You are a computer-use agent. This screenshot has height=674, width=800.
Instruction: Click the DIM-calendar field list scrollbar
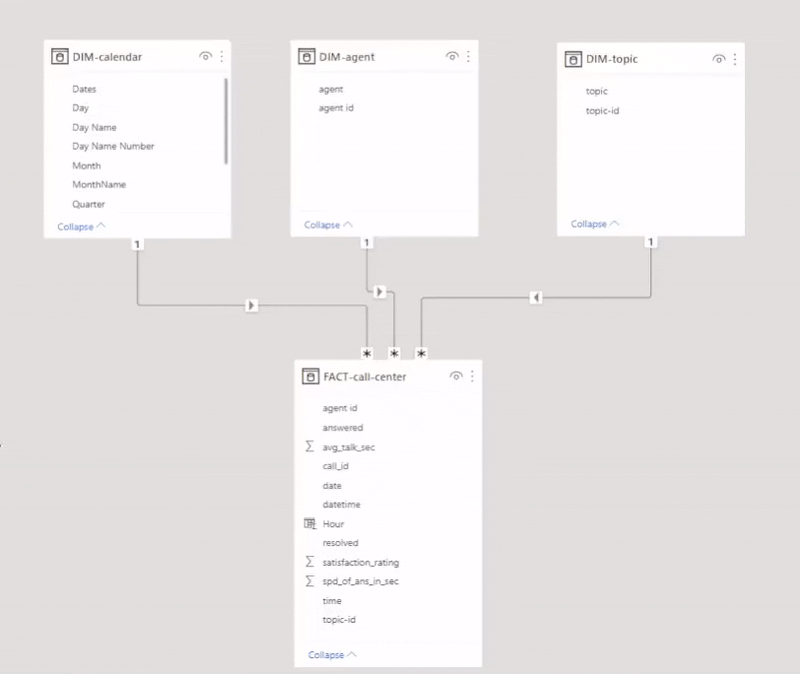226,121
